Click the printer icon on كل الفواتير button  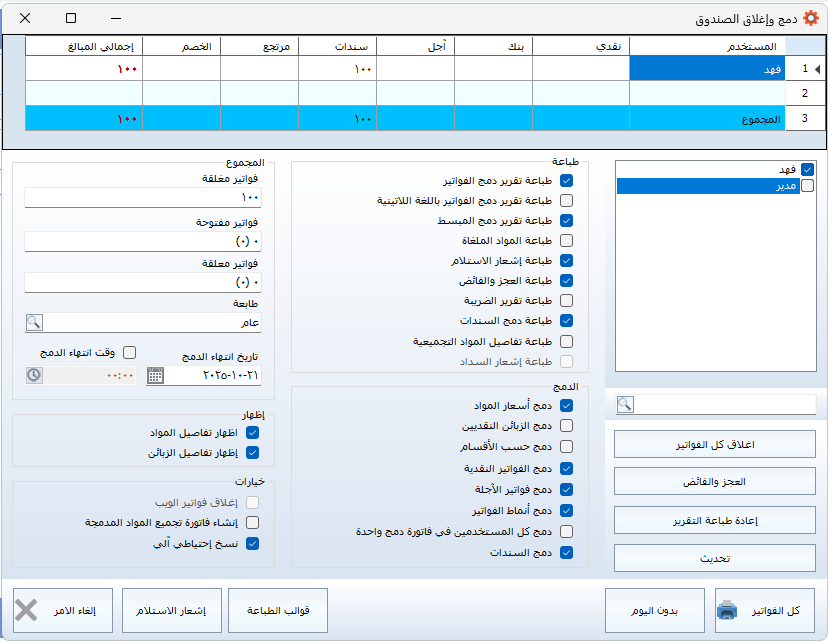pyautogui.click(x=727, y=610)
